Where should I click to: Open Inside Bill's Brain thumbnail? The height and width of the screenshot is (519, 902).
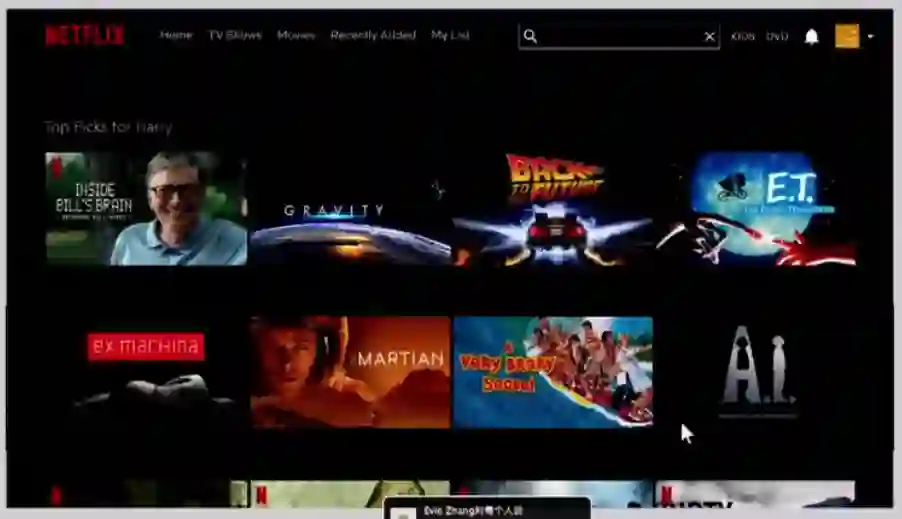coord(146,208)
